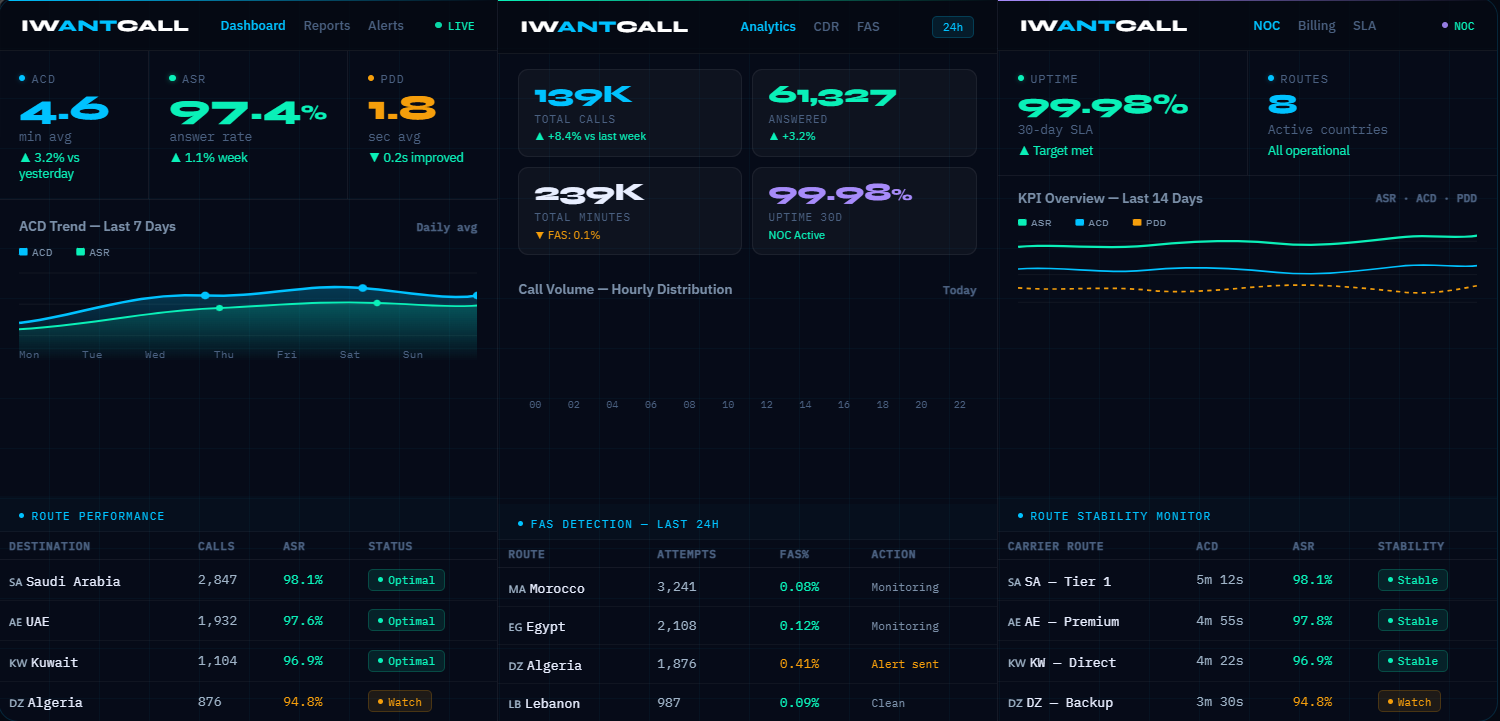Switch to the Reports tab
Screen dimensions: 1500x721
click(326, 26)
